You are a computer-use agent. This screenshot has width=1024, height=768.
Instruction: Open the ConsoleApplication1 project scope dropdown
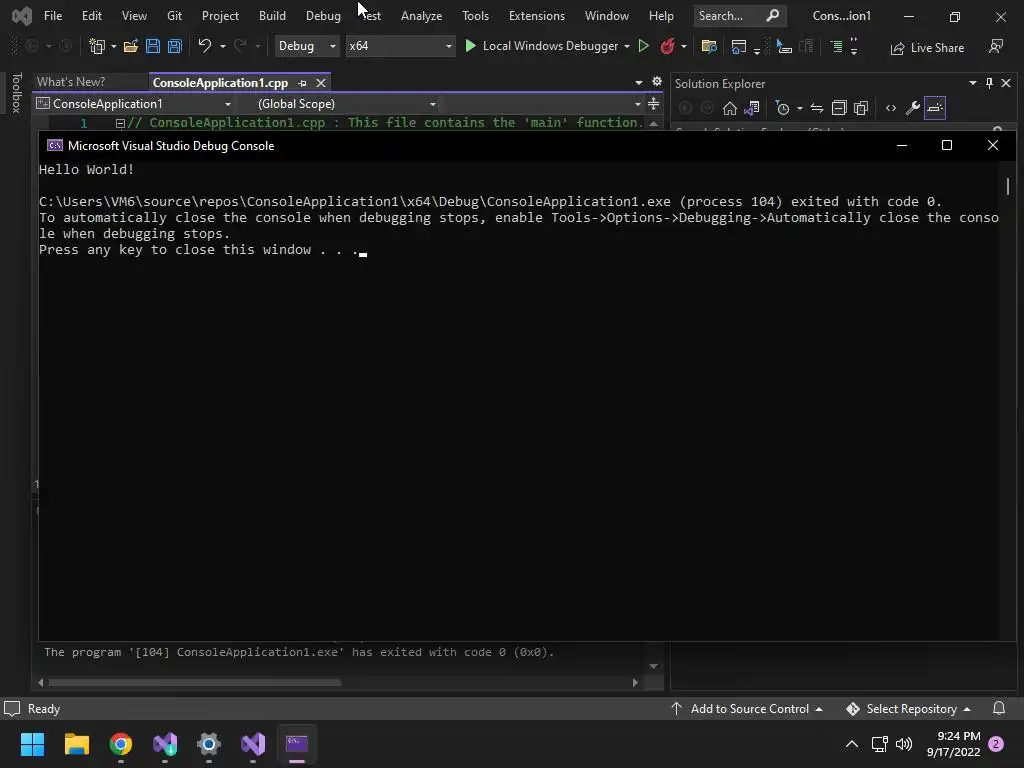(x=135, y=103)
